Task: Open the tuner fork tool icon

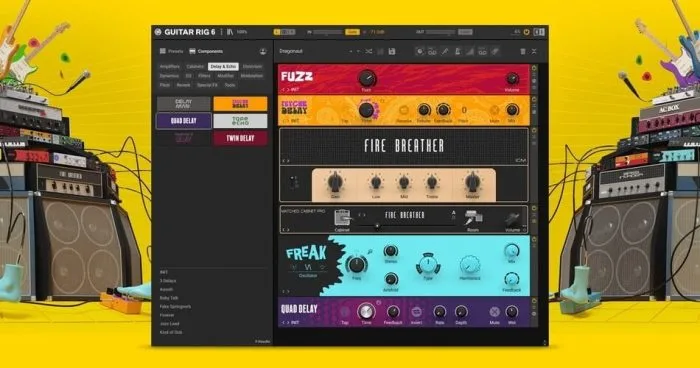Action: tap(445, 52)
